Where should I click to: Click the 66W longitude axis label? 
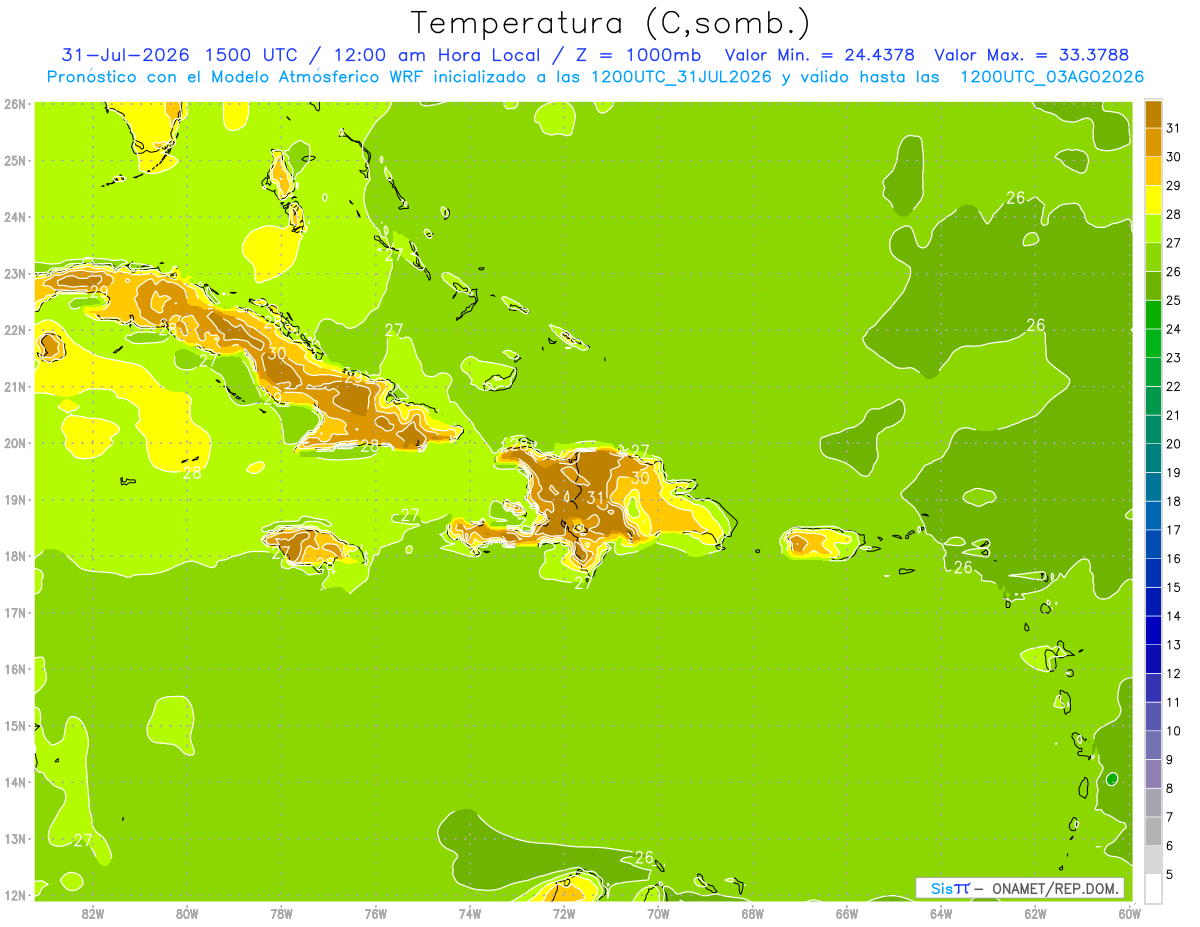(847, 913)
